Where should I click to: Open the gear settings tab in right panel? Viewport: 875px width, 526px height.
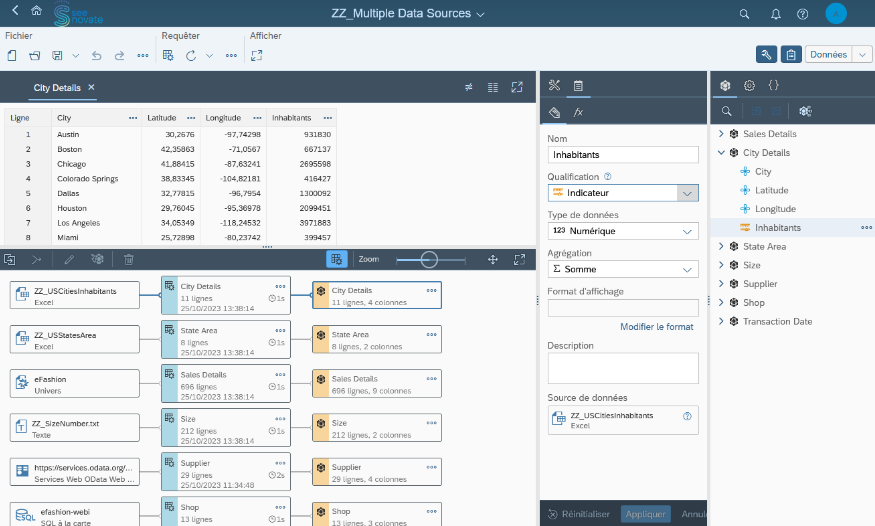749,85
